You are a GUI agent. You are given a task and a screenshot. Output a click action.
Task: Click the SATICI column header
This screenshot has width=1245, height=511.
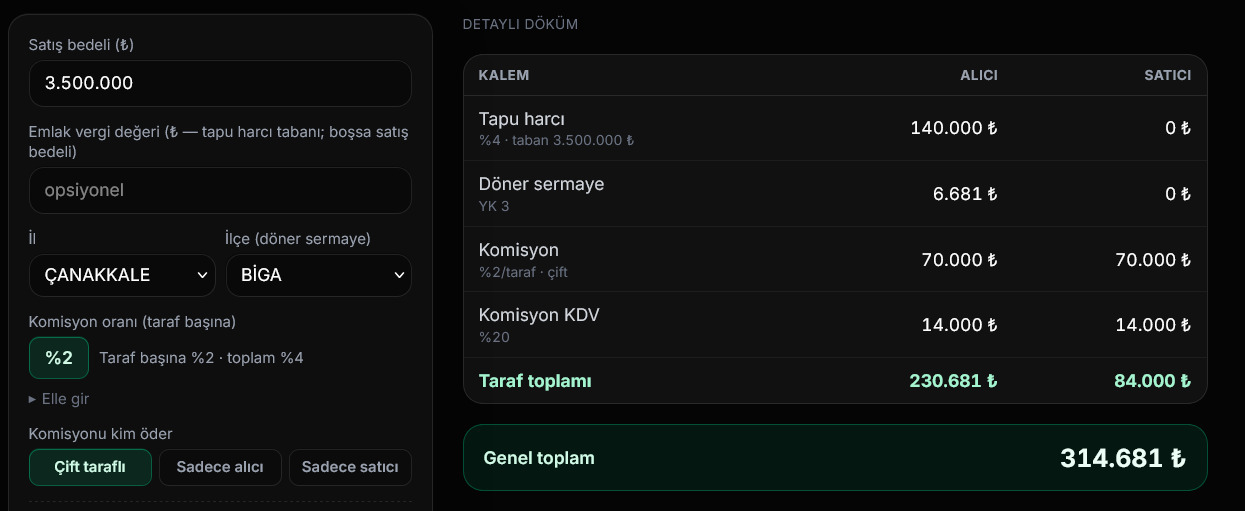[1168, 75]
